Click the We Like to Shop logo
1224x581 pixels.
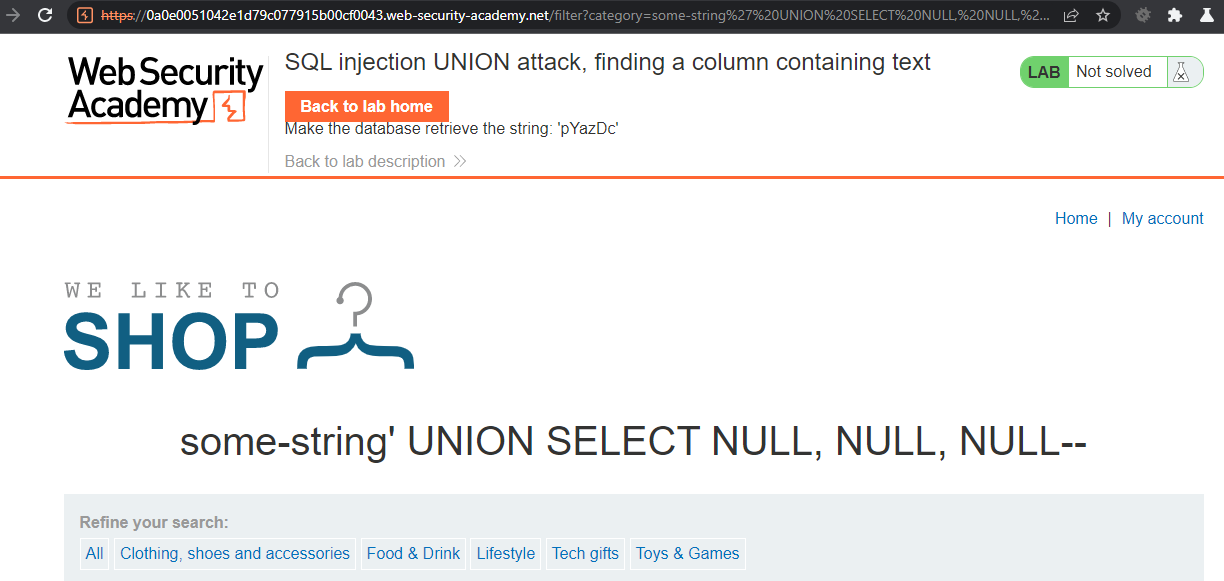[x=239, y=327]
